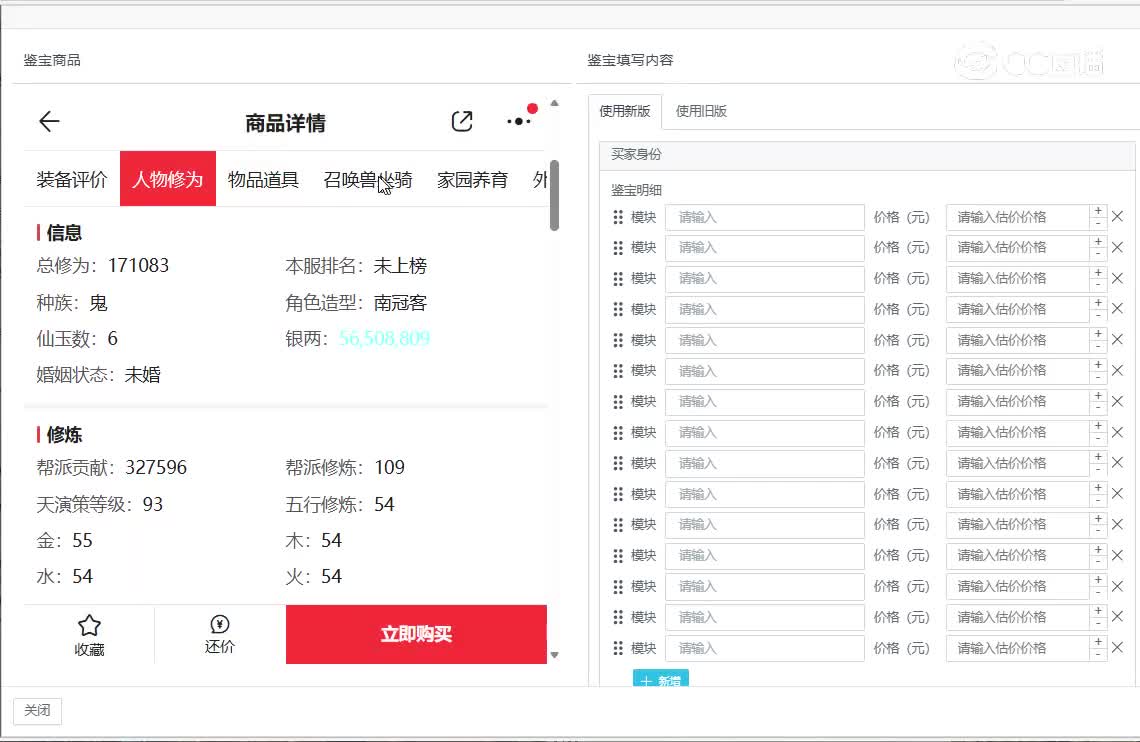Decrease price in first row with minus stepper
Viewport: 1140px width, 742px height.
[1098, 224]
